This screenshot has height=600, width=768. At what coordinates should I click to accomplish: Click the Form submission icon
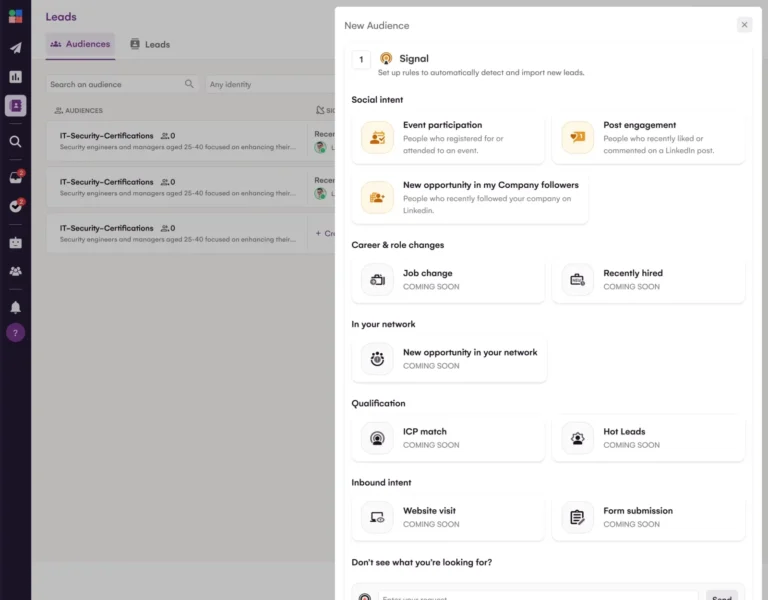tap(577, 517)
